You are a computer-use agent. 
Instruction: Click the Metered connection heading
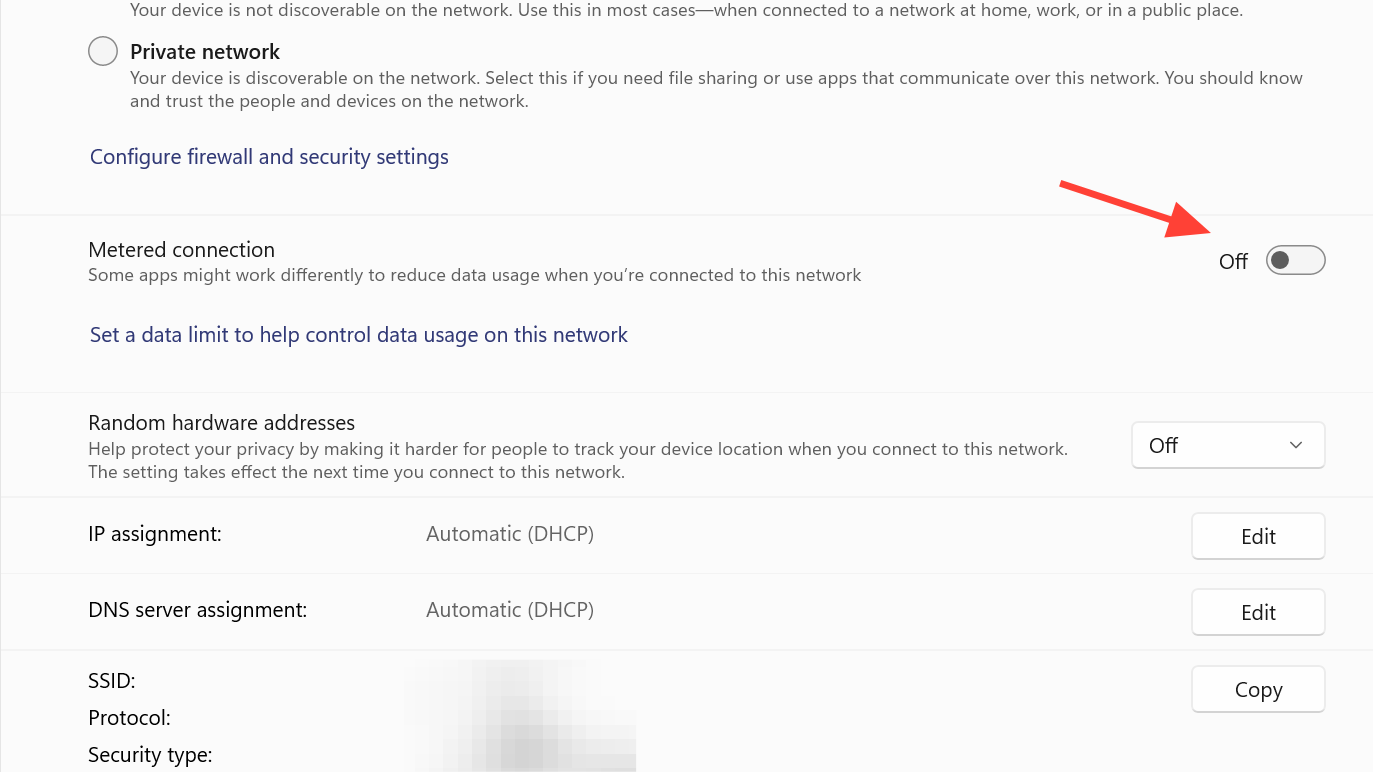coord(181,250)
